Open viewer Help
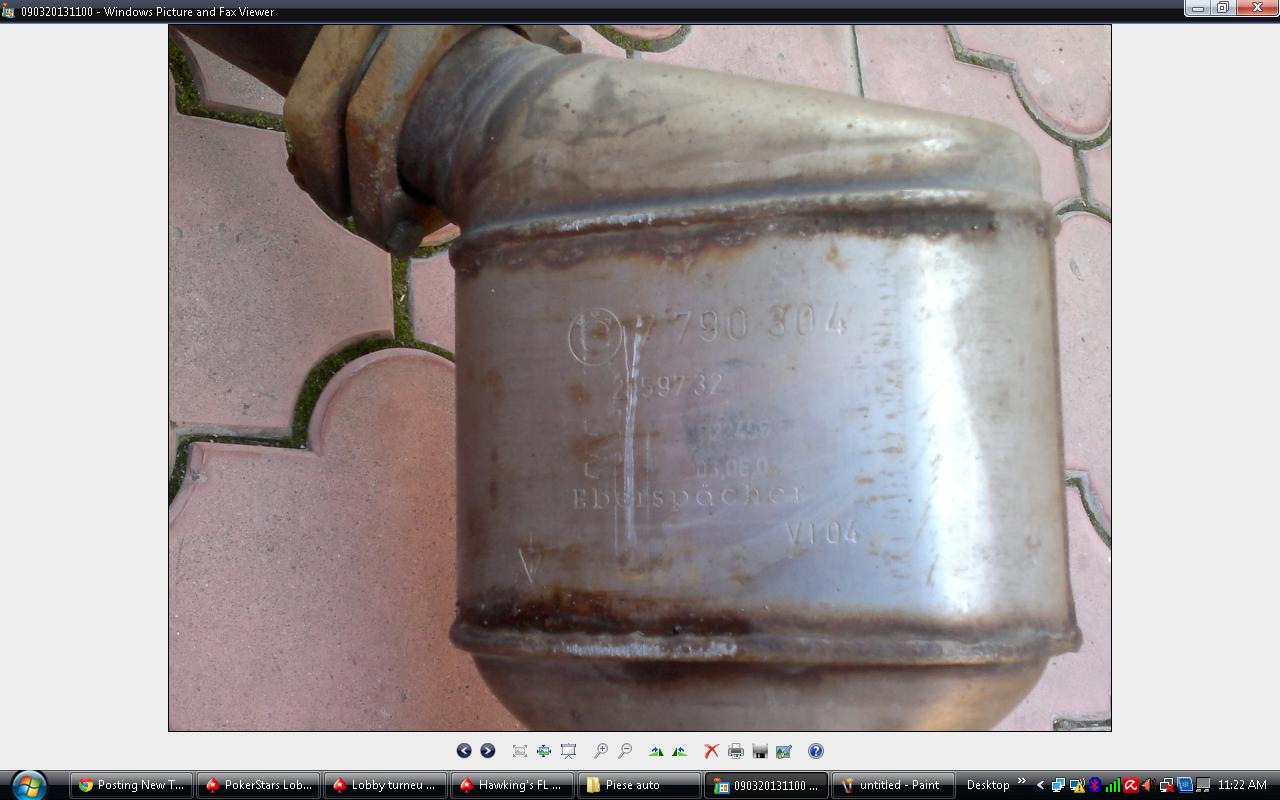1280x800 pixels. [816, 751]
